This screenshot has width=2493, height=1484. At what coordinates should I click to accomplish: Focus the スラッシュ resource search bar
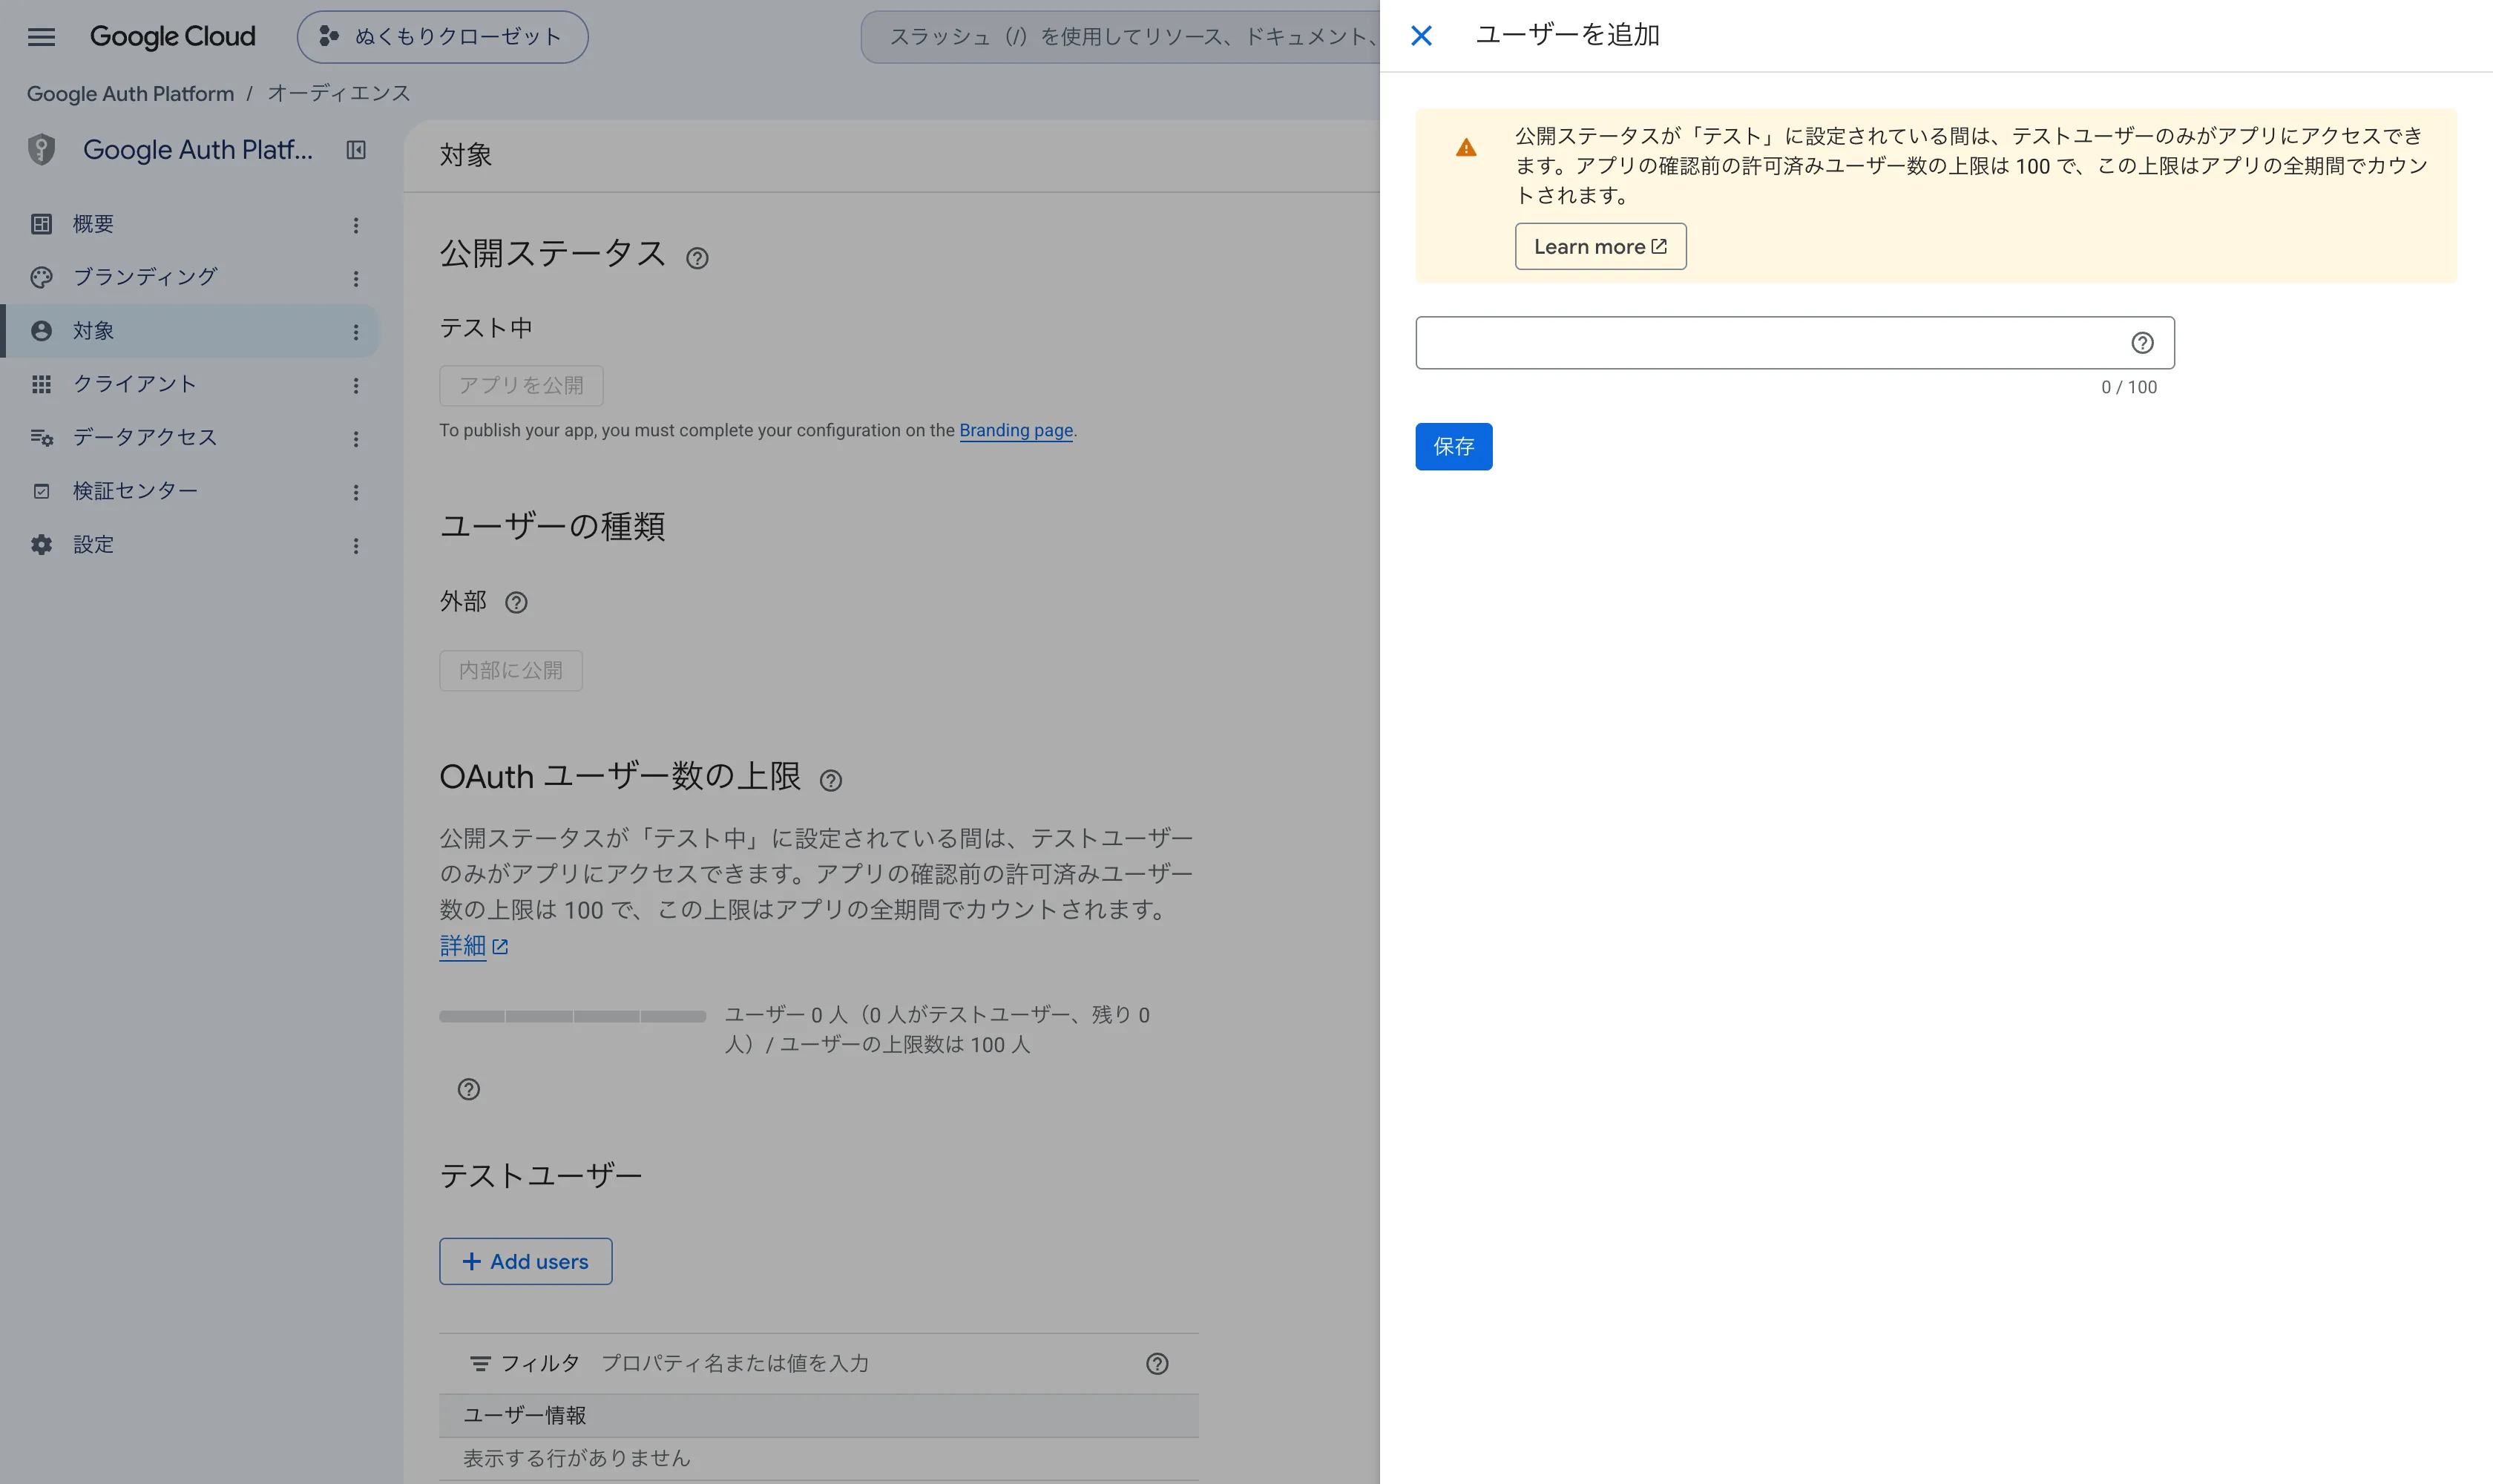click(1120, 37)
